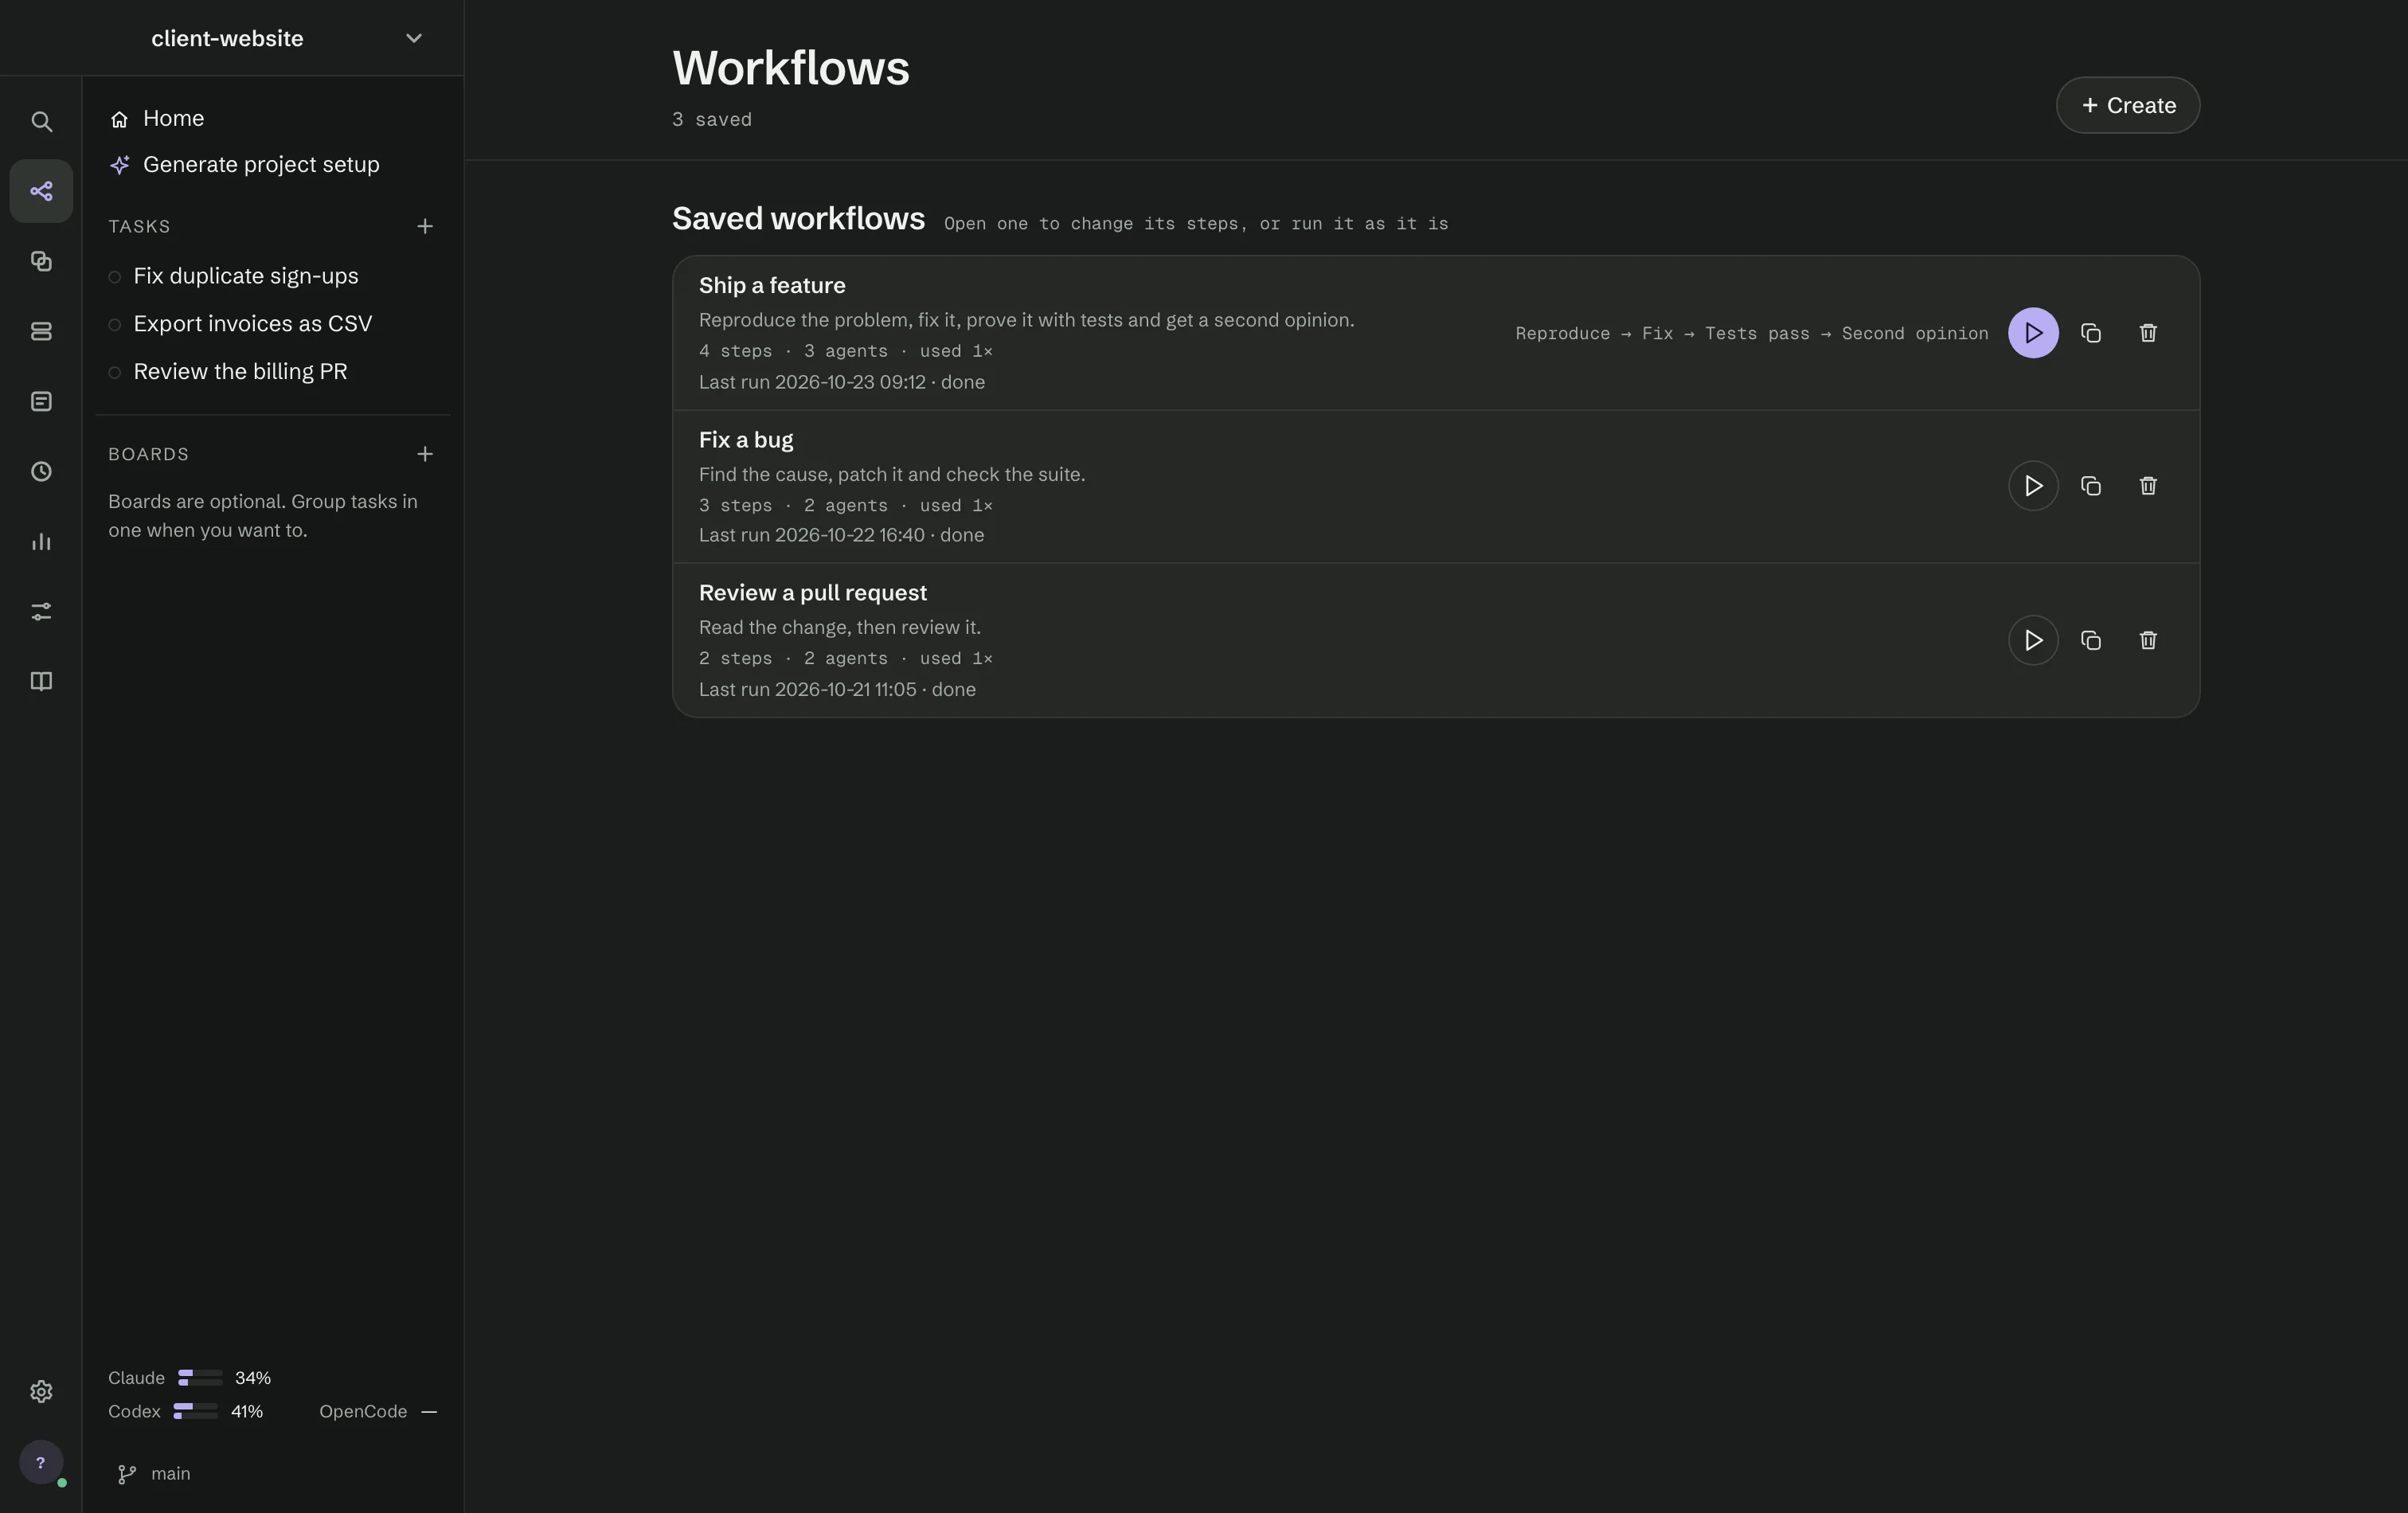Add a new board with Boards plus
This screenshot has width=2408, height=1513.
[x=425, y=454]
